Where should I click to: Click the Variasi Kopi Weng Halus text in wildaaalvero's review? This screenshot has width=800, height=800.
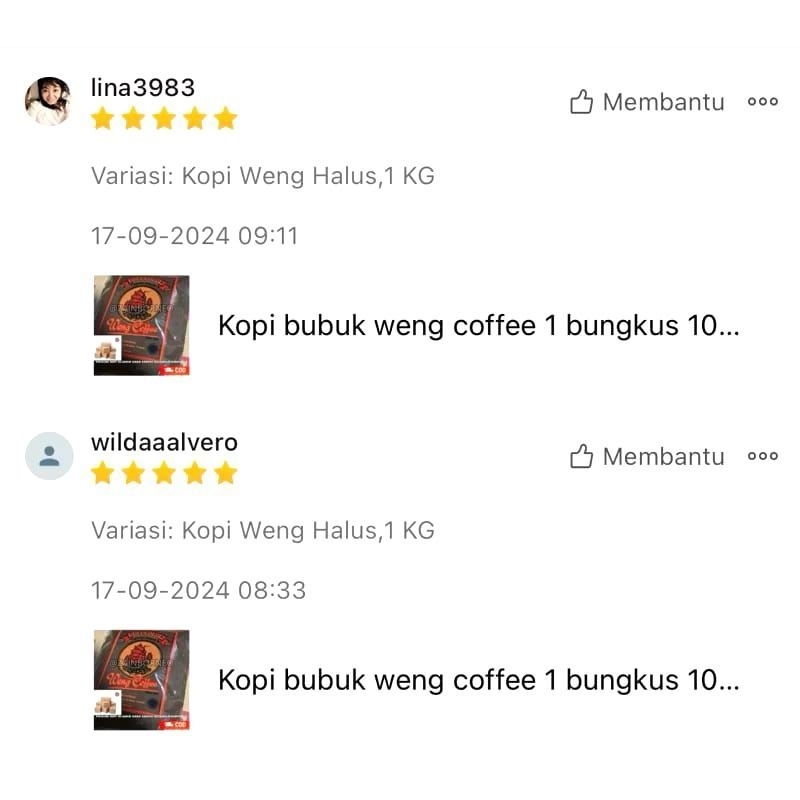263,531
